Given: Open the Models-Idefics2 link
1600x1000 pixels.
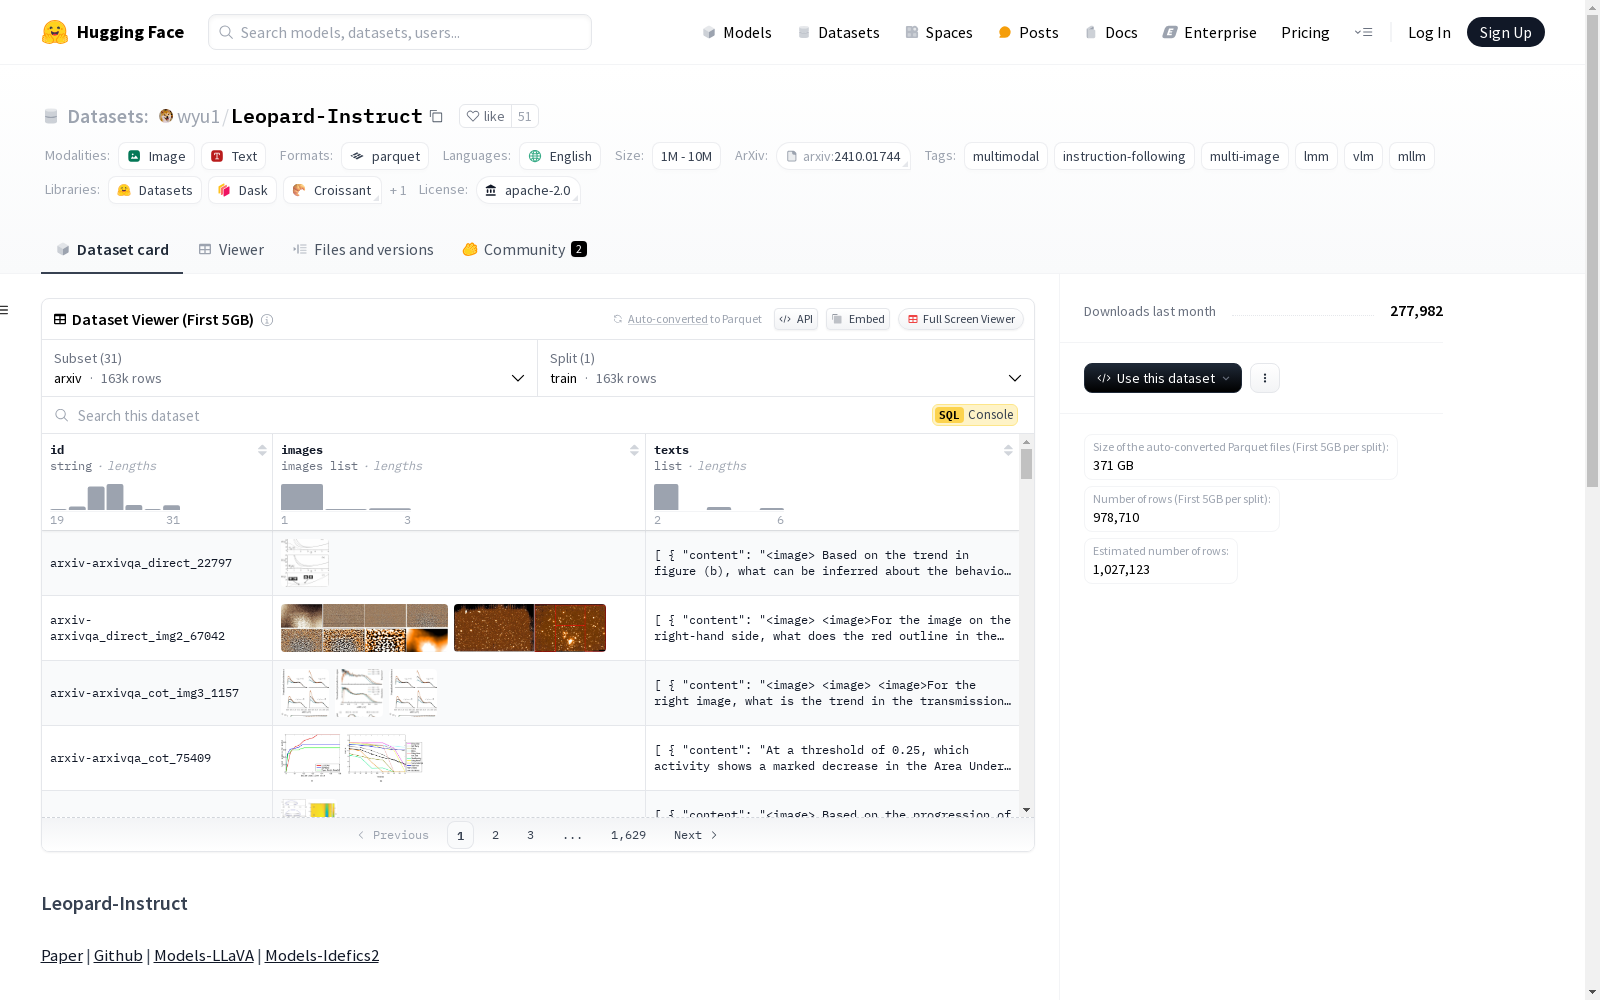Looking at the screenshot, I should coord(322,955).
